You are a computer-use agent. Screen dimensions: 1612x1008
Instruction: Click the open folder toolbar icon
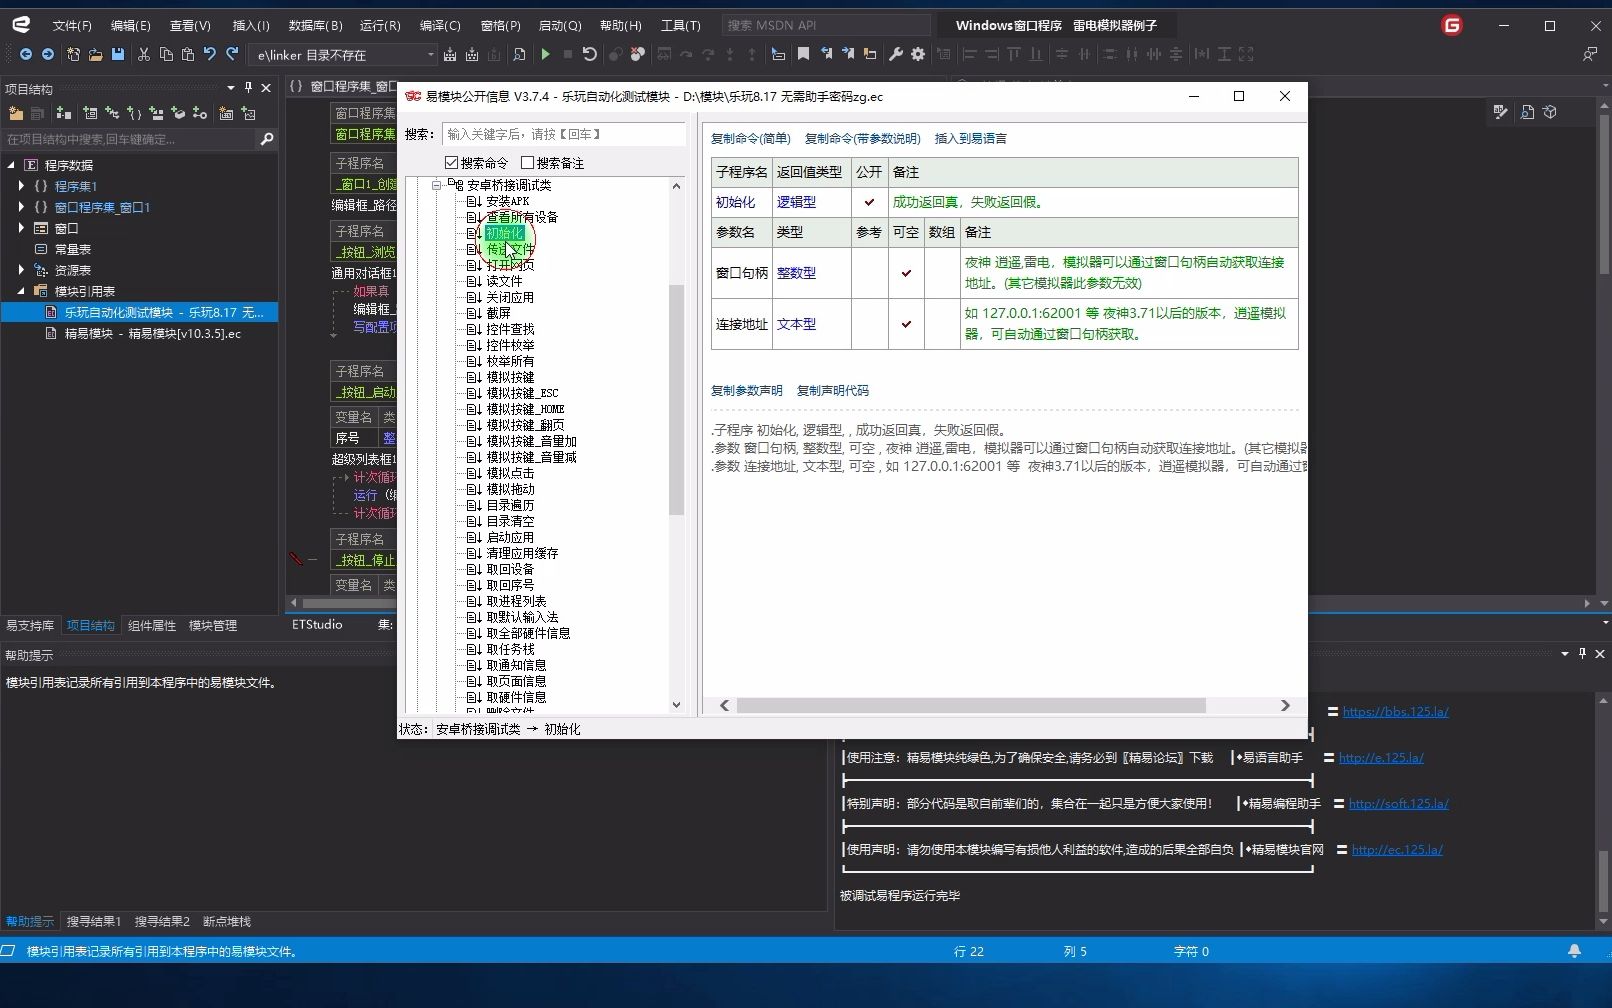pos(96,54)
